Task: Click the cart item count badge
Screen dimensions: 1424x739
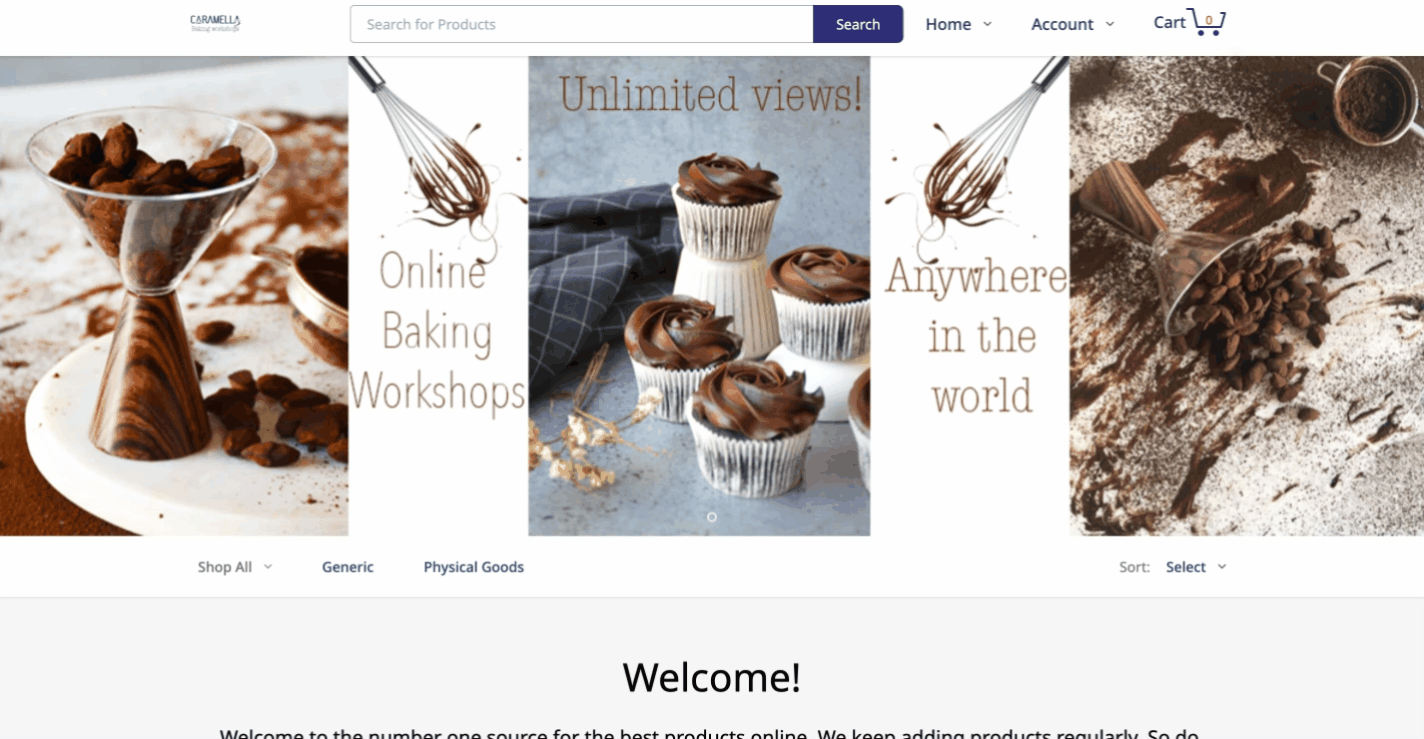Action: pyautogui.click(x=1209, y=20)
